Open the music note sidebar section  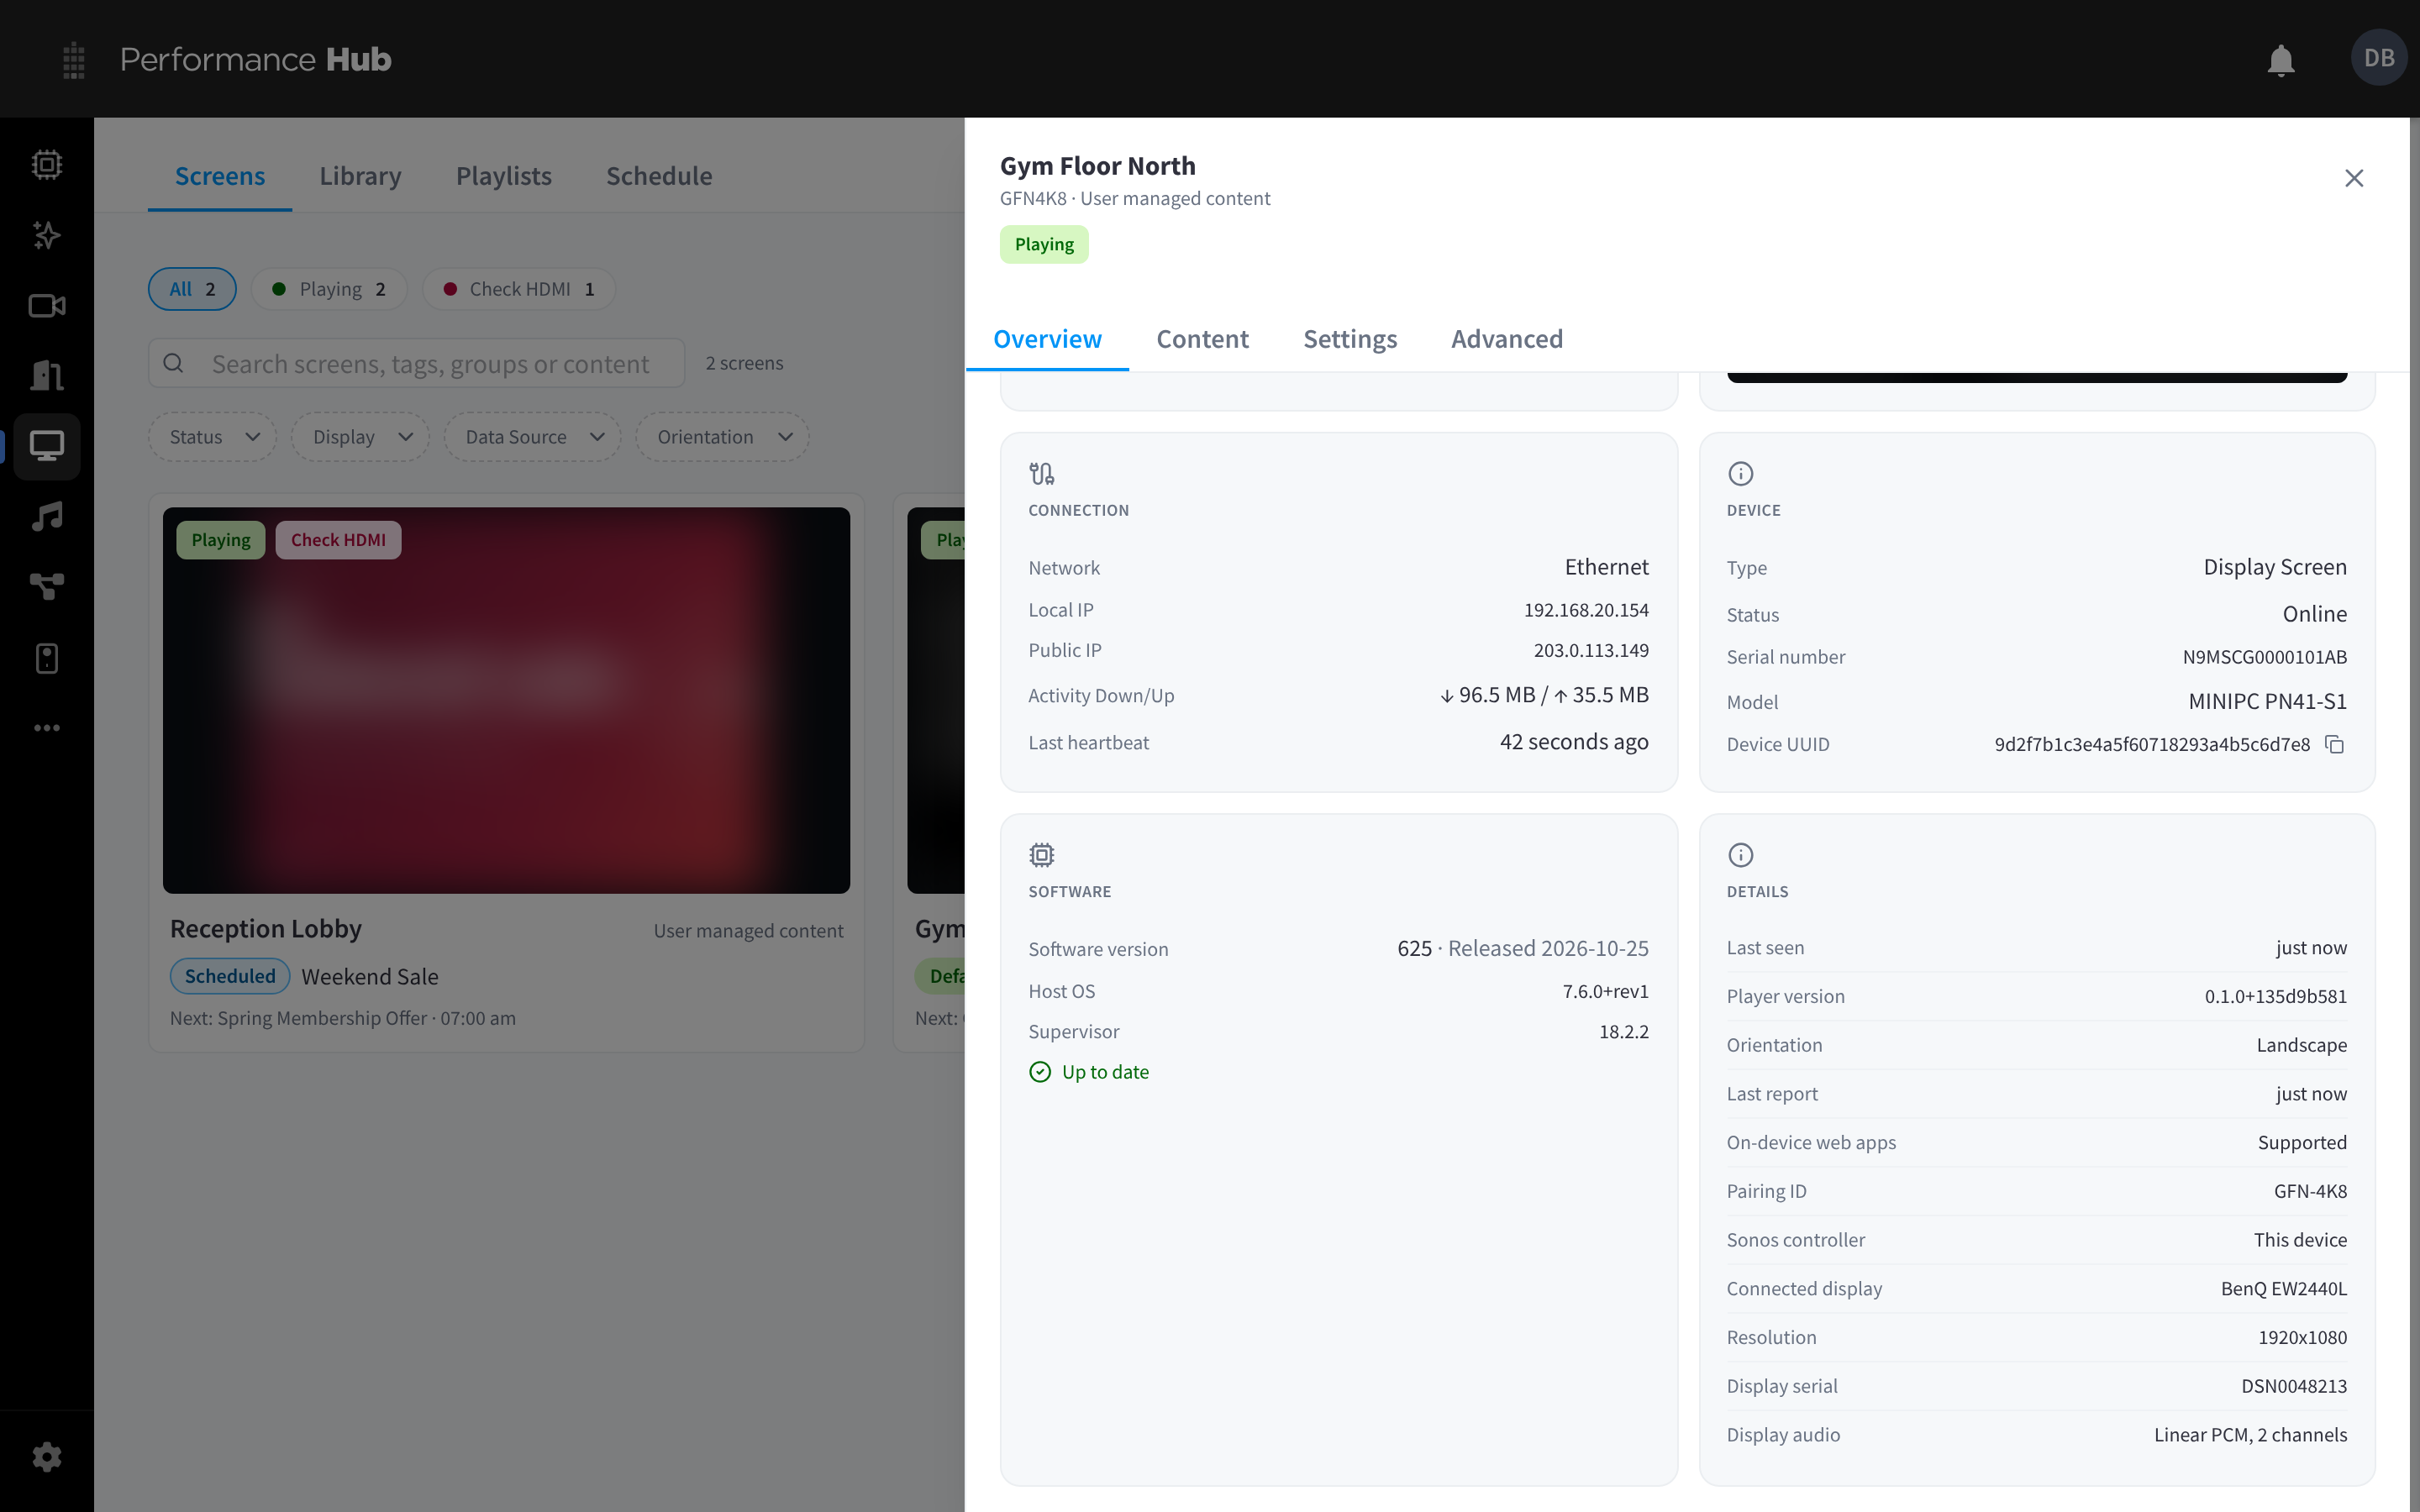(47, 516)
